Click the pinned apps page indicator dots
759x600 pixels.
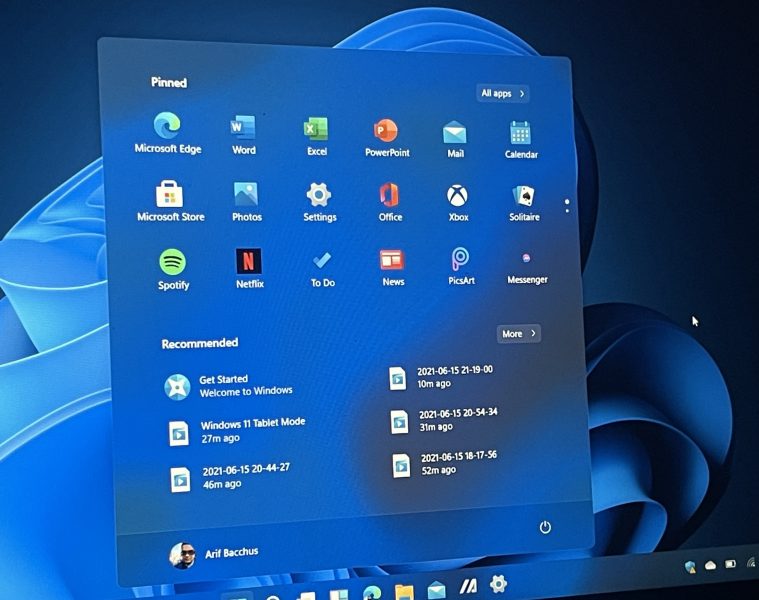pyautogui.click(x=567, y=206)
